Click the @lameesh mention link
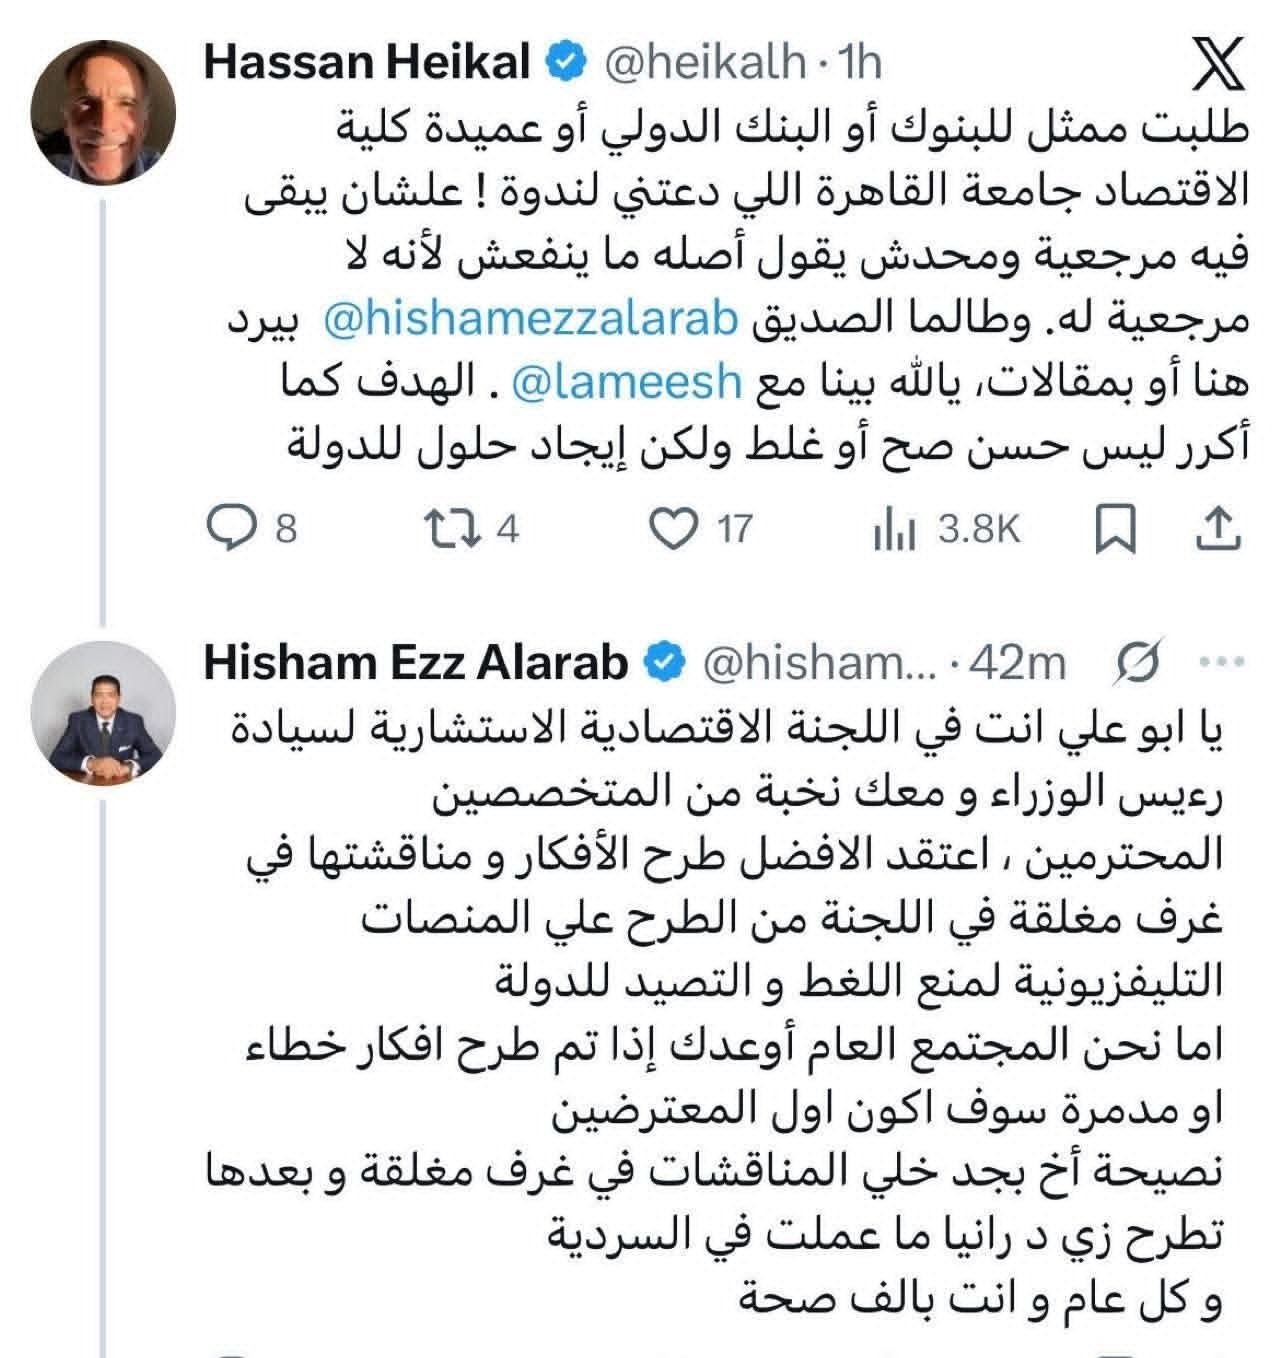 (x=628, y=382)
